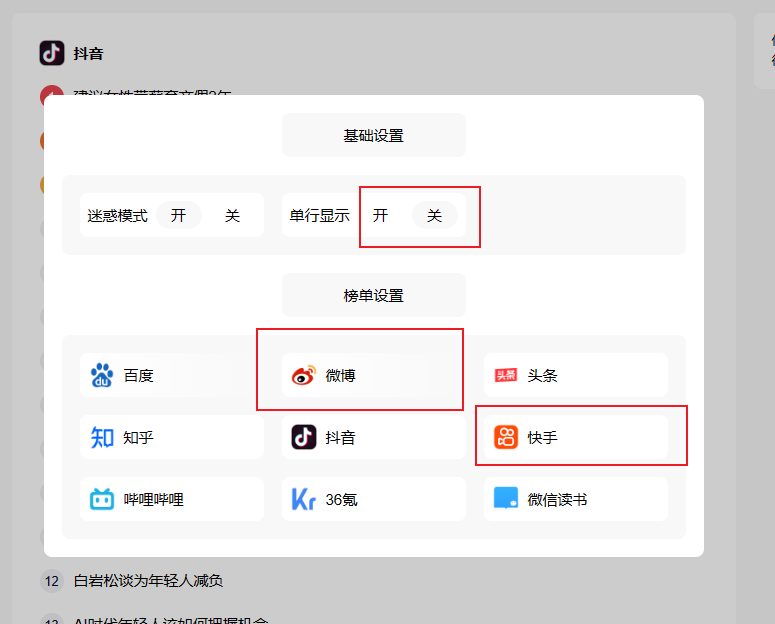Screen dimensions: 775x624
Task: Enable 单行显示 by choosing 开
Action: [381, 215]
